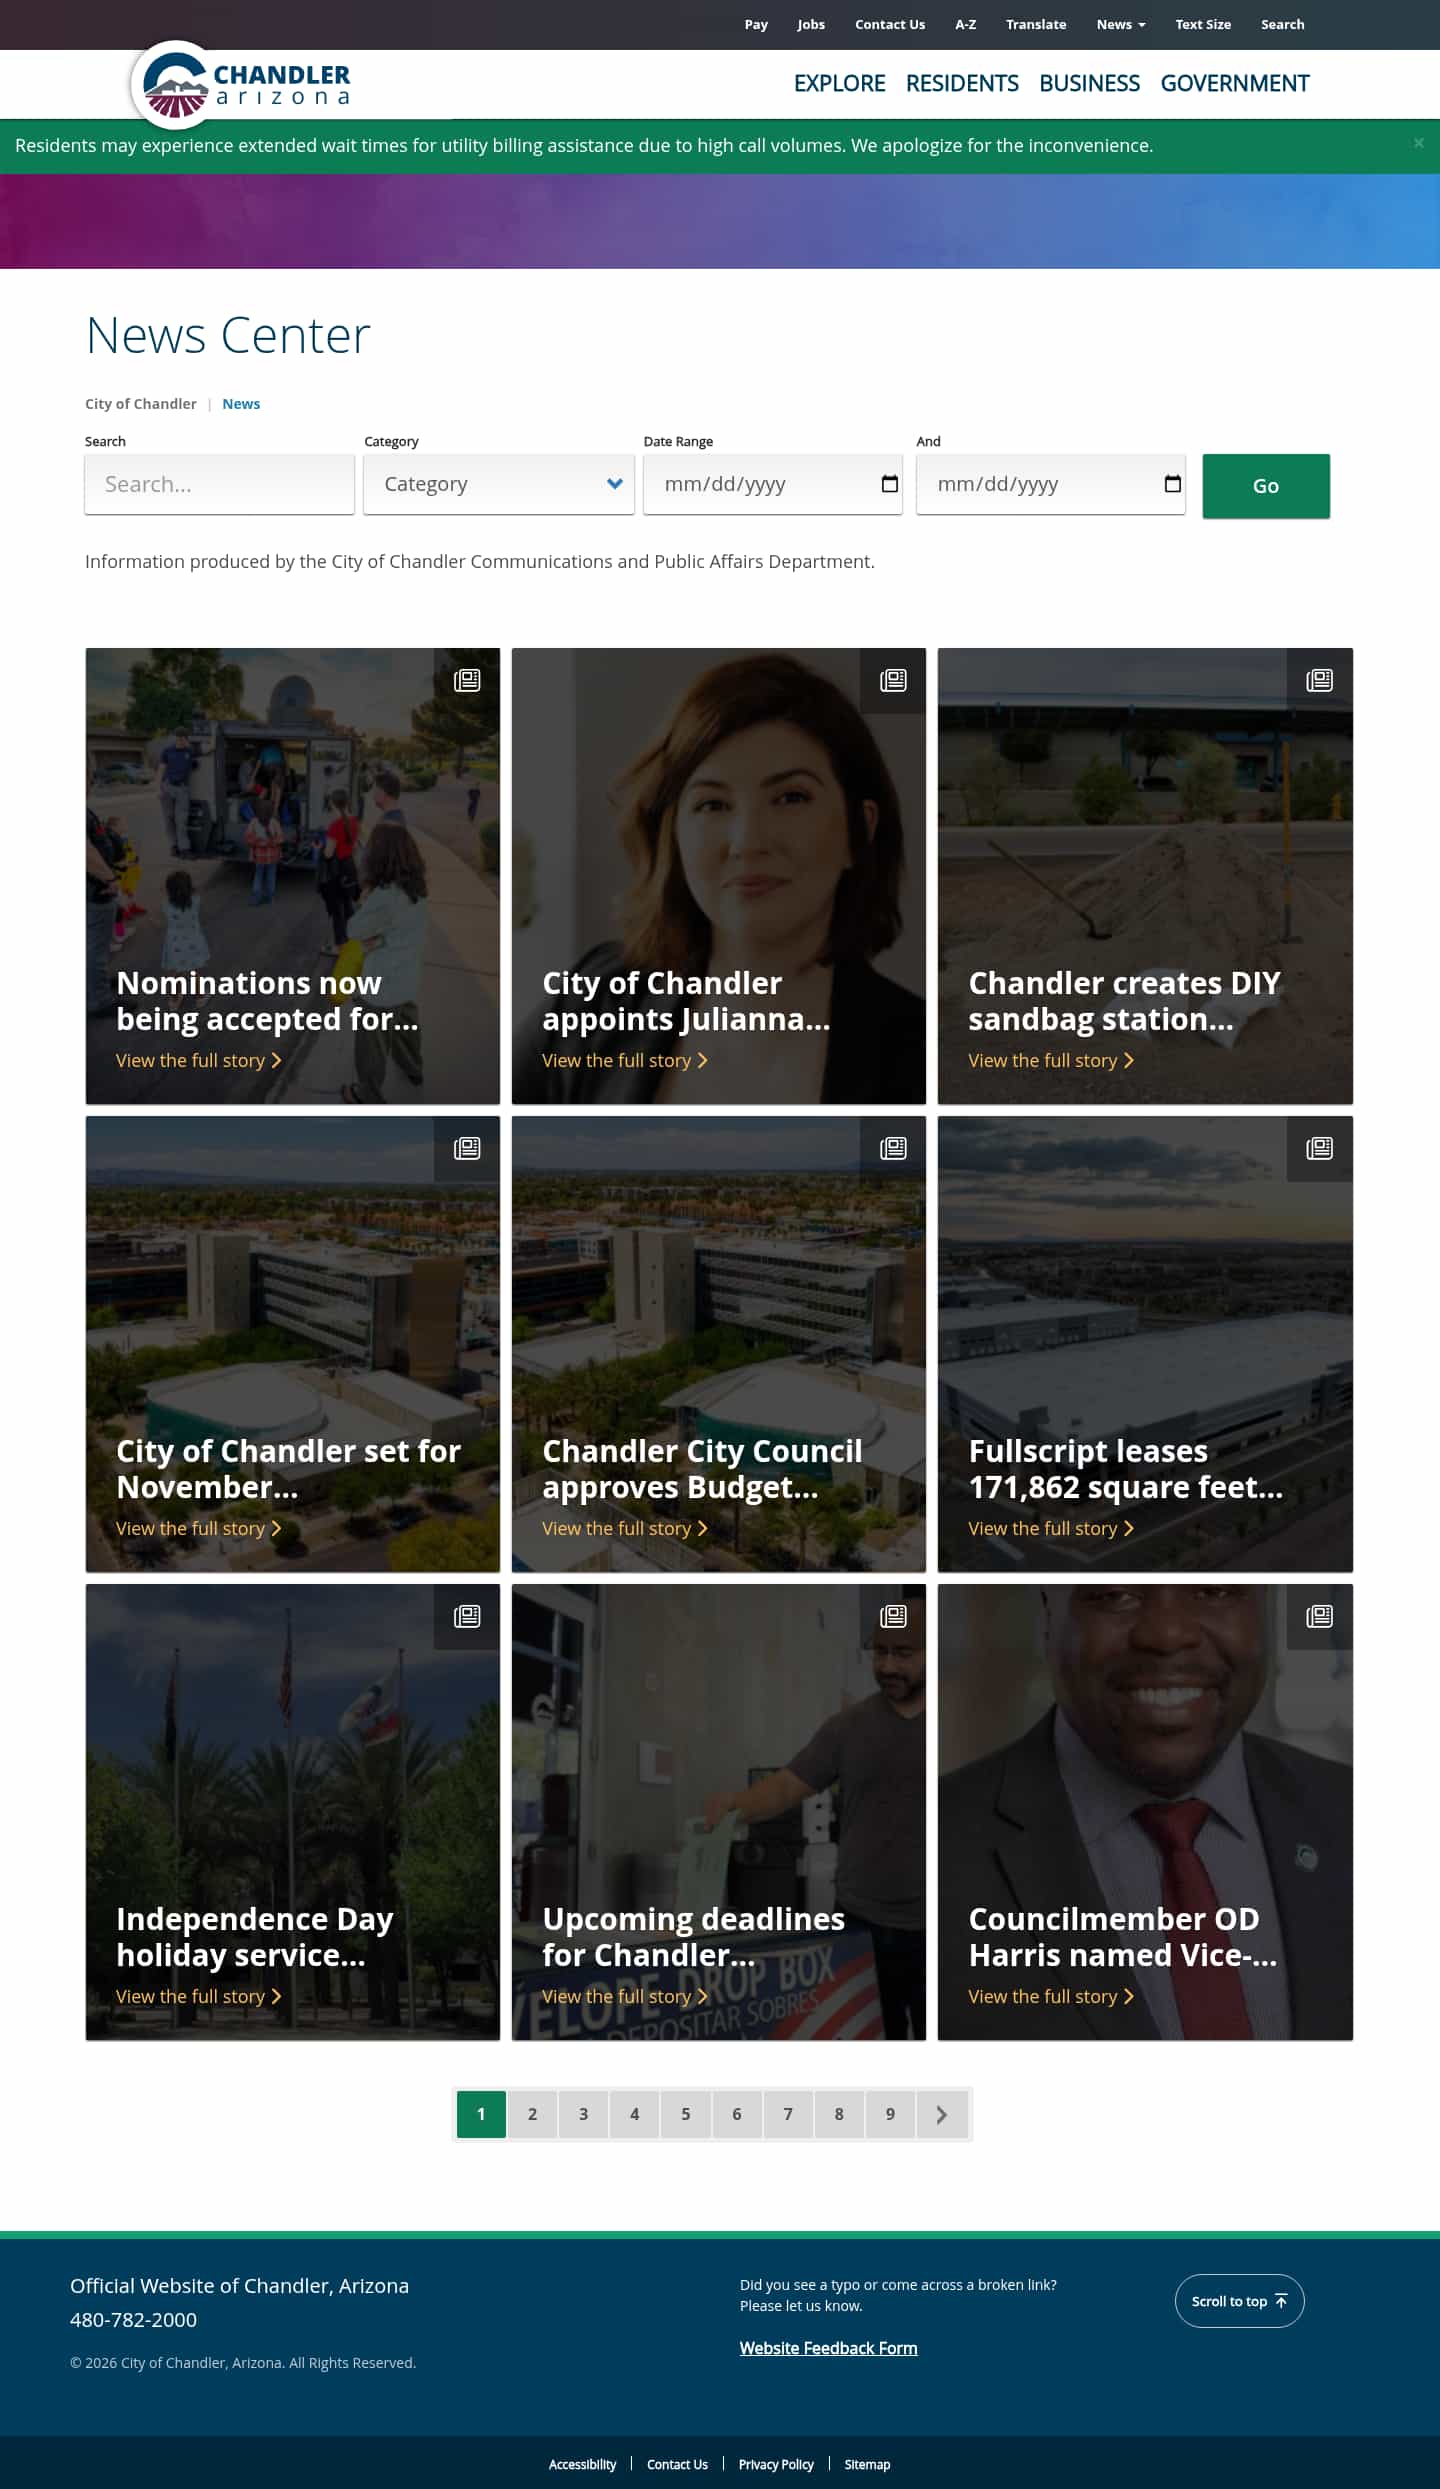Click City of Chandler breadcrumb
This screenshot has width=1440, height=2489.
pyautogui.click(x=141, y=404)
